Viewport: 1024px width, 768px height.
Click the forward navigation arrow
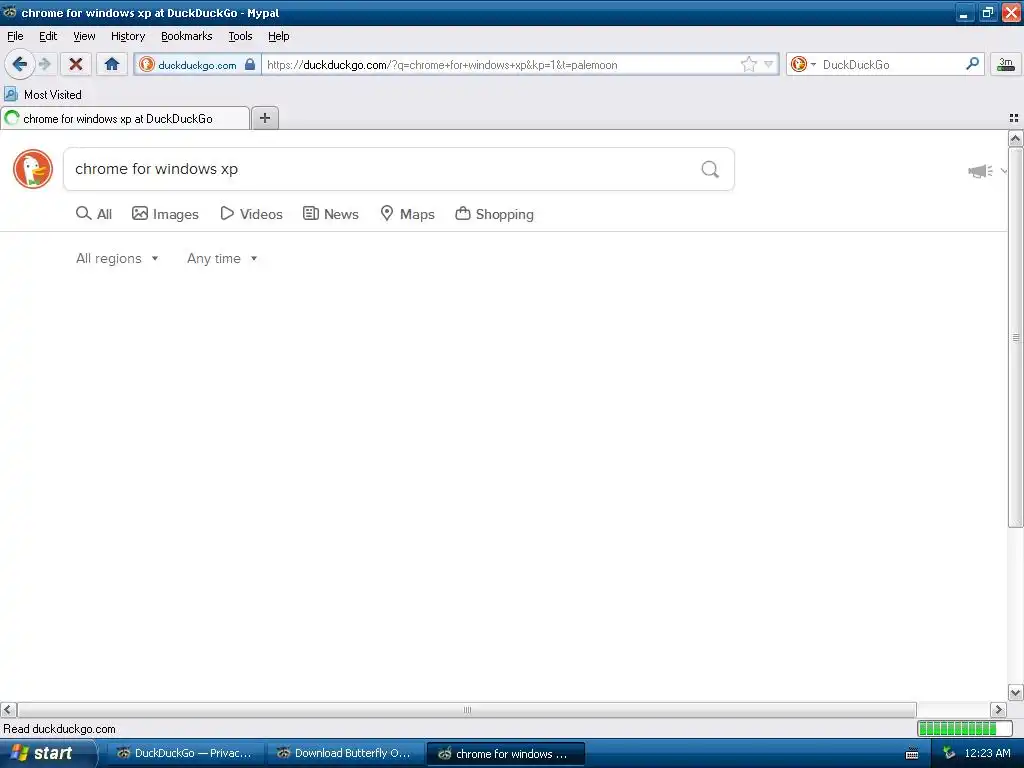click(44, 64)
